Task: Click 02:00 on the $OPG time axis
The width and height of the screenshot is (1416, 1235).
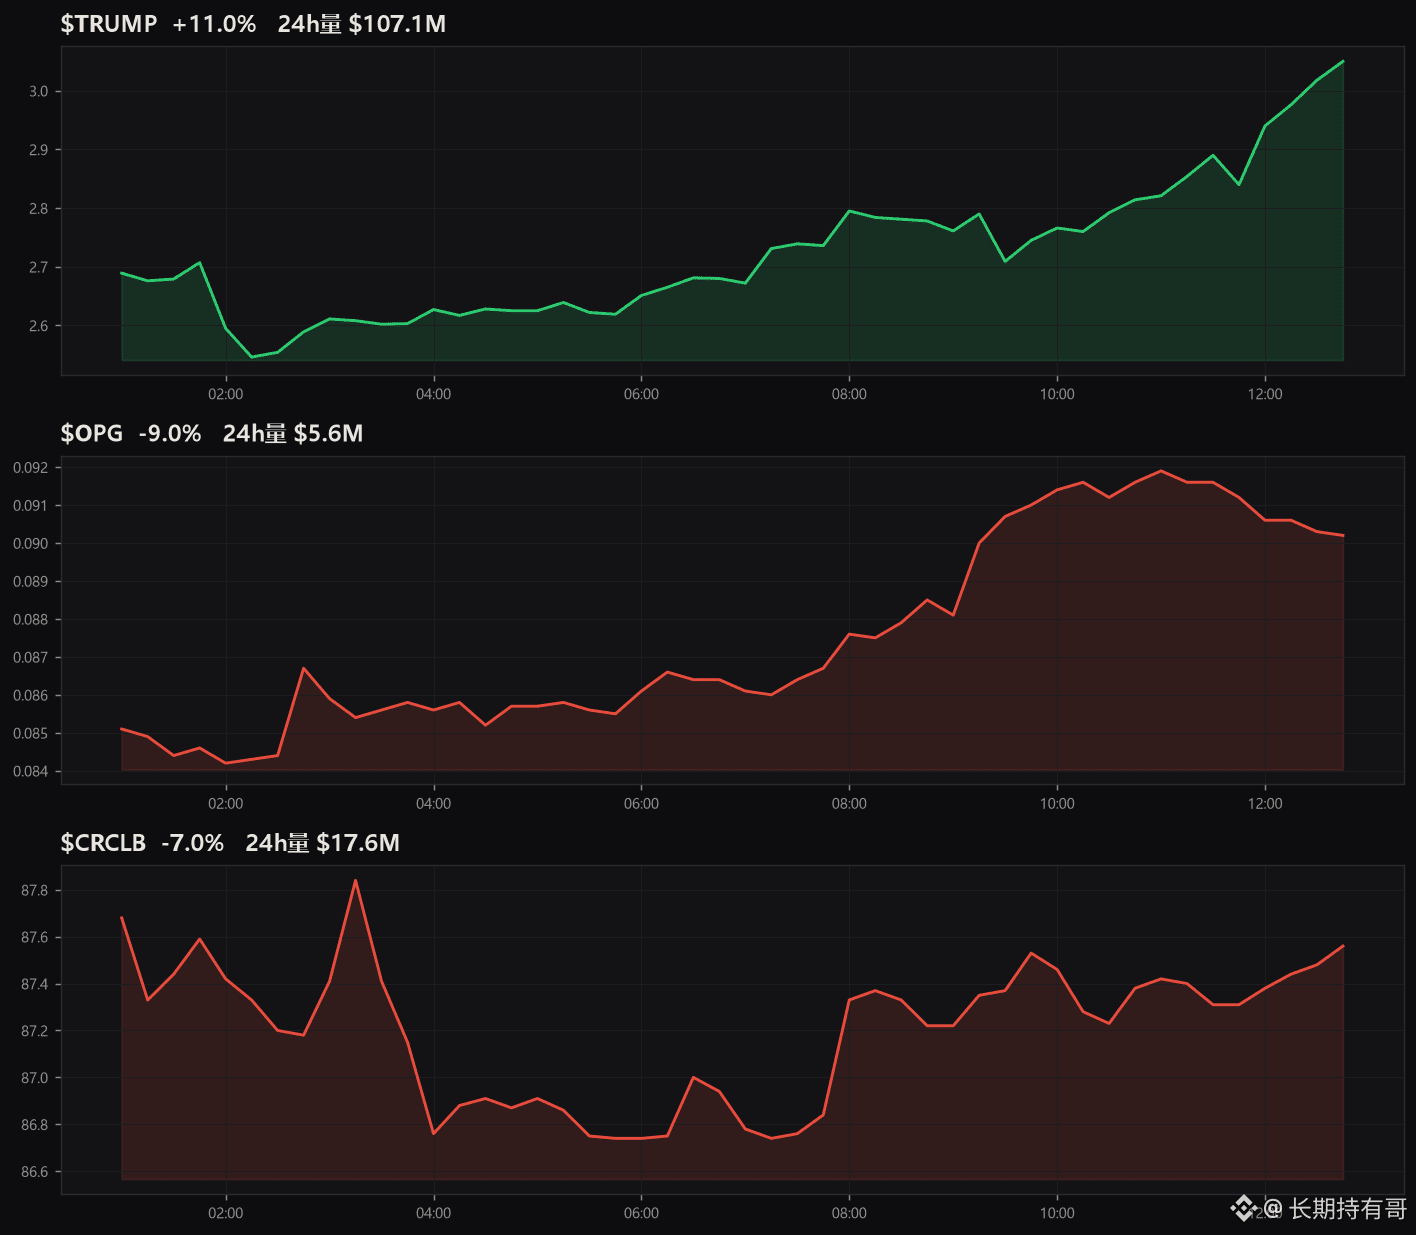Action: click(x=226, y=803)
